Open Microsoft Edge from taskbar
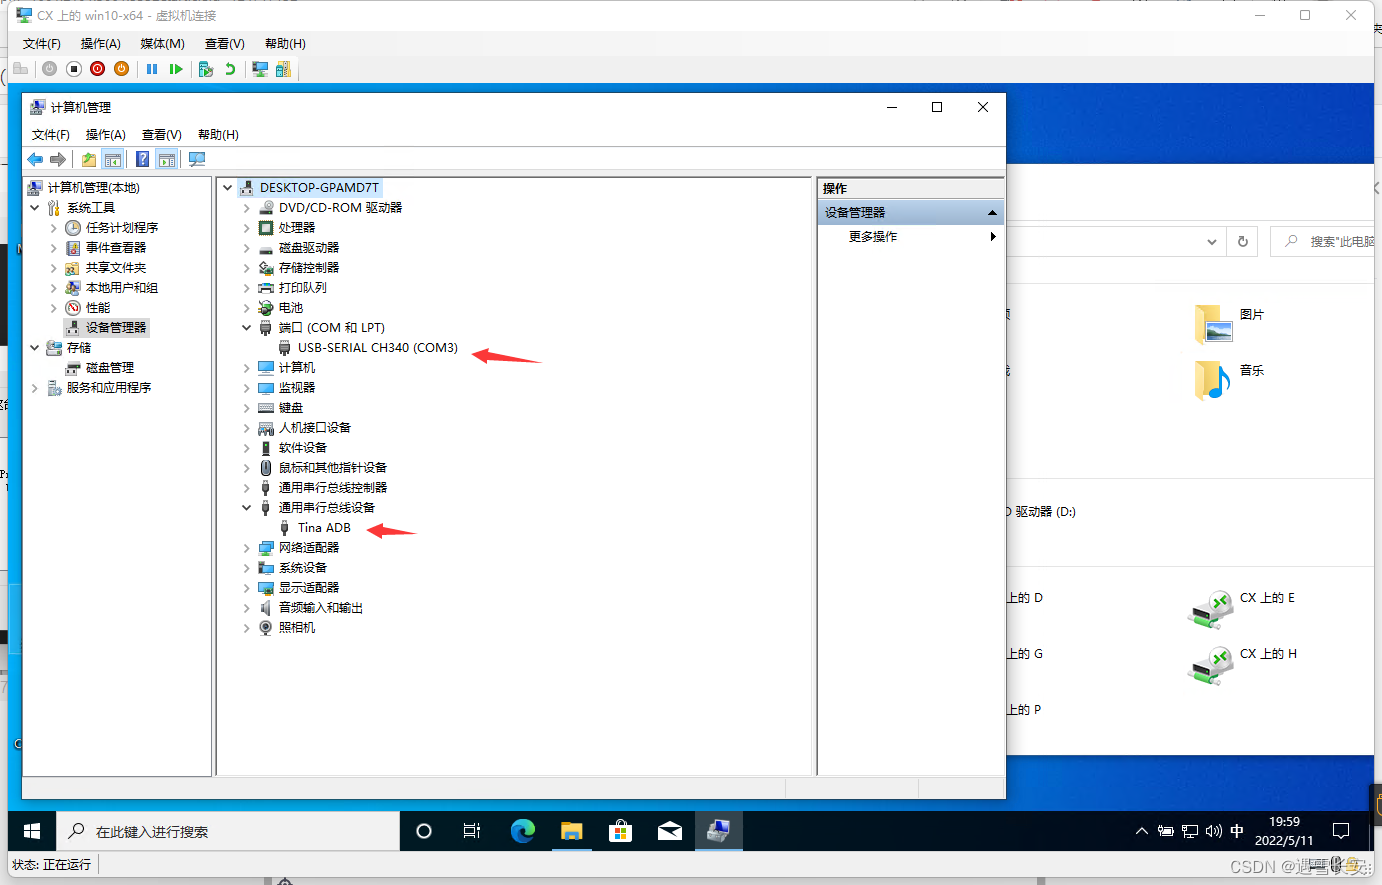Image resolution: width=1382 pixels, height=885 pixels. click(523, 831)
